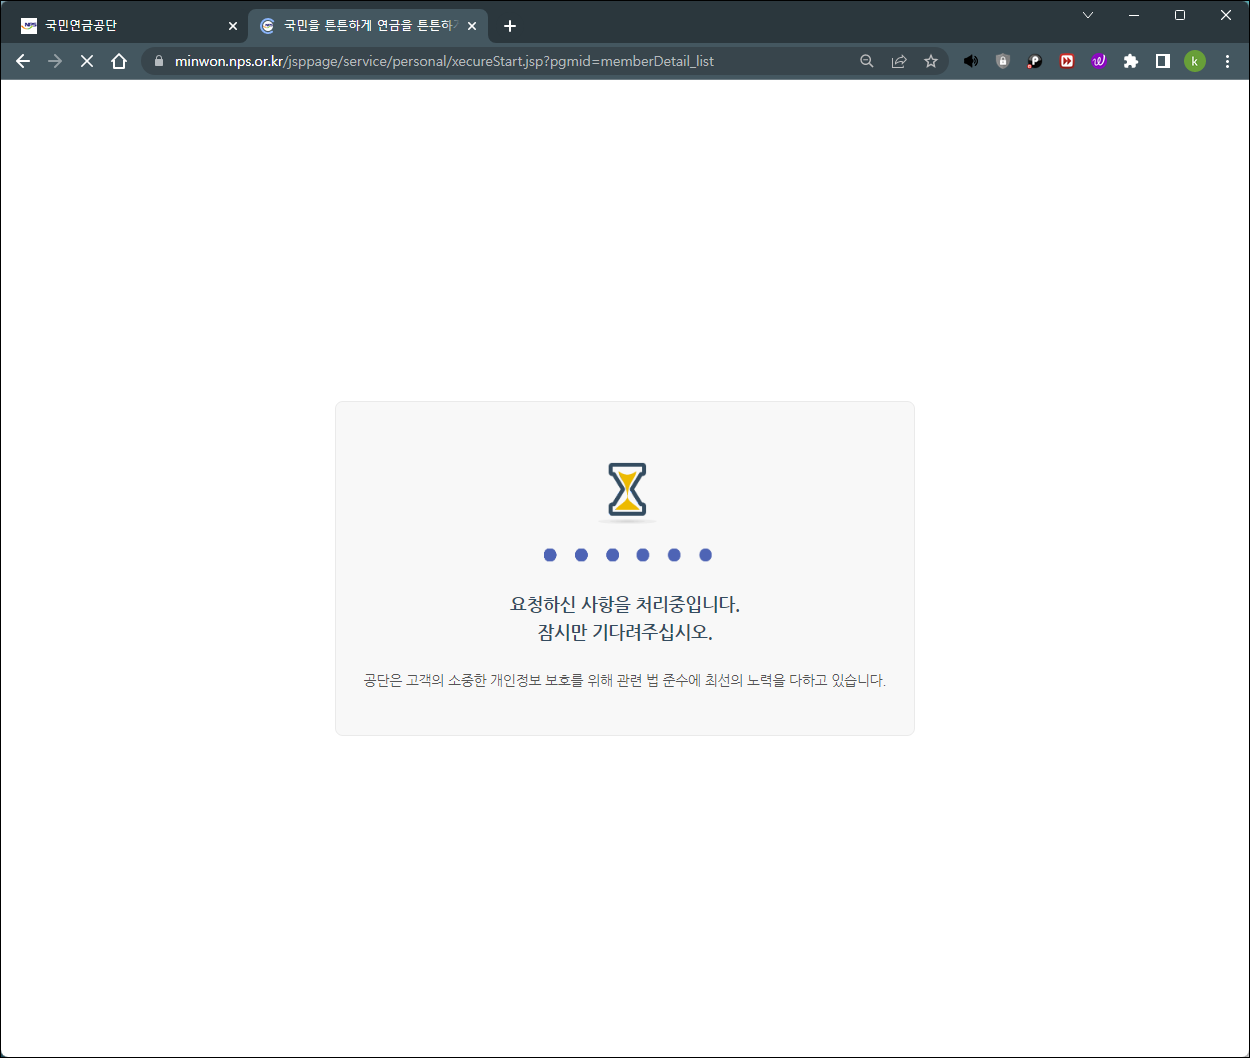Open the Extensions puzzle piece menu

click(1131, 61)
